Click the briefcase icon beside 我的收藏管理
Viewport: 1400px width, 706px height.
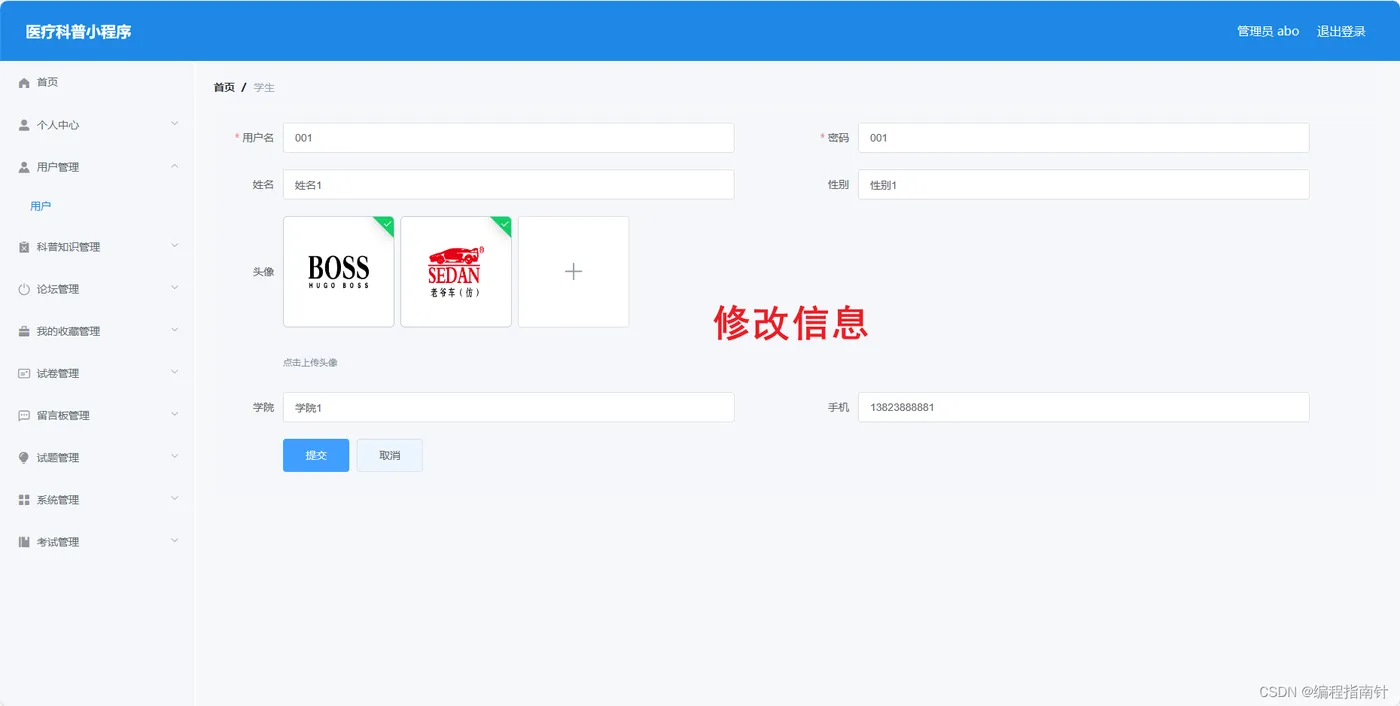click(x=24, y=331)
